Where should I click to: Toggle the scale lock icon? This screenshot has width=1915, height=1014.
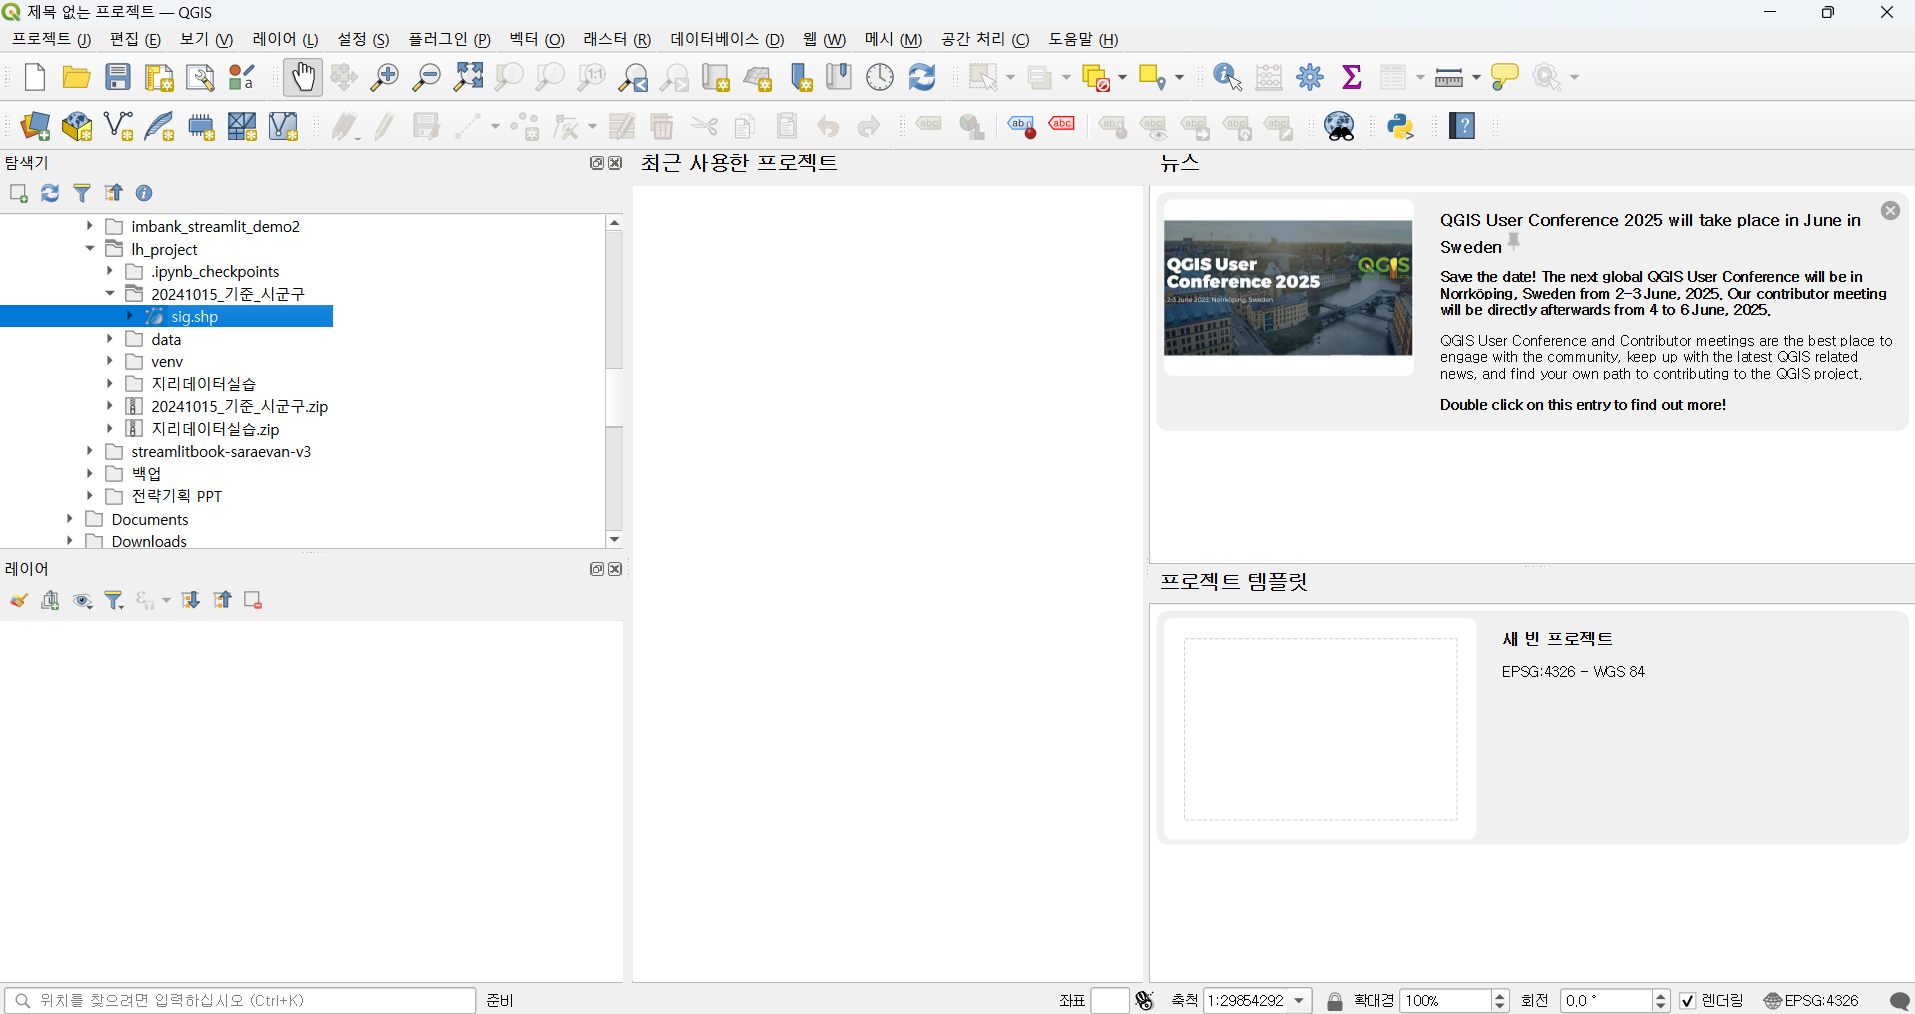pos(1335,1000)
